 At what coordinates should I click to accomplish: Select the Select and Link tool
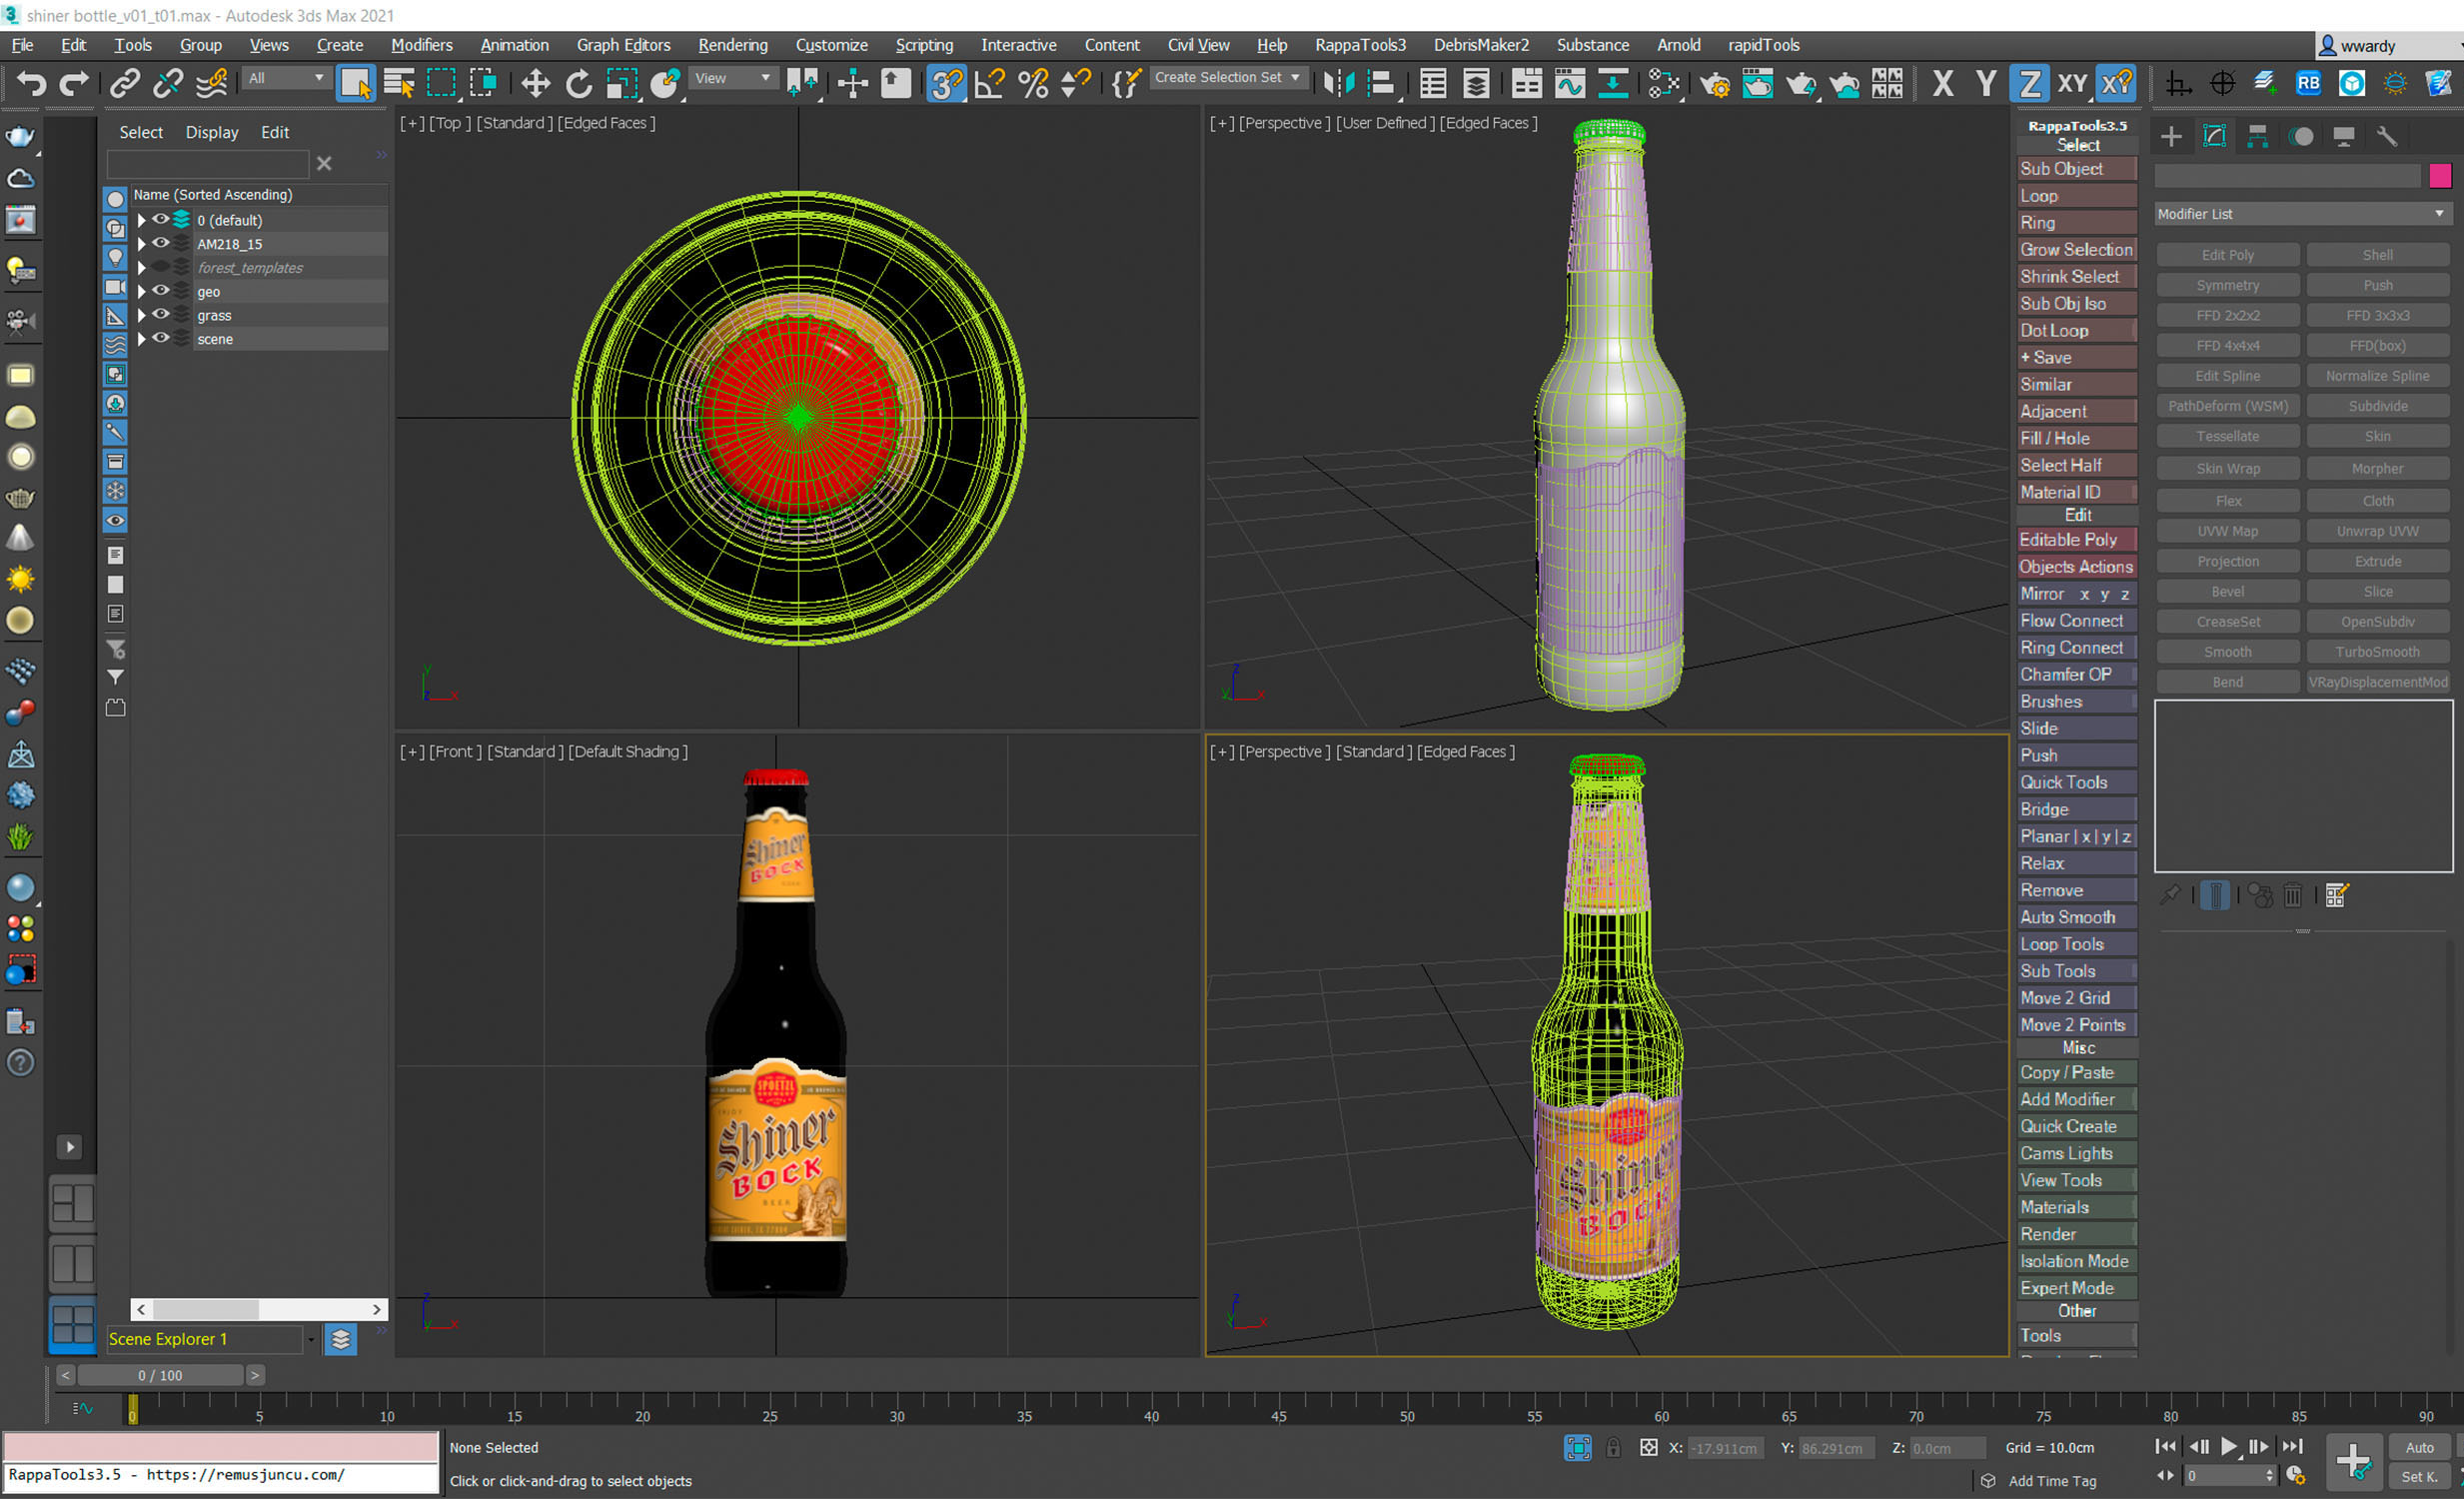(x=125, y=83)
